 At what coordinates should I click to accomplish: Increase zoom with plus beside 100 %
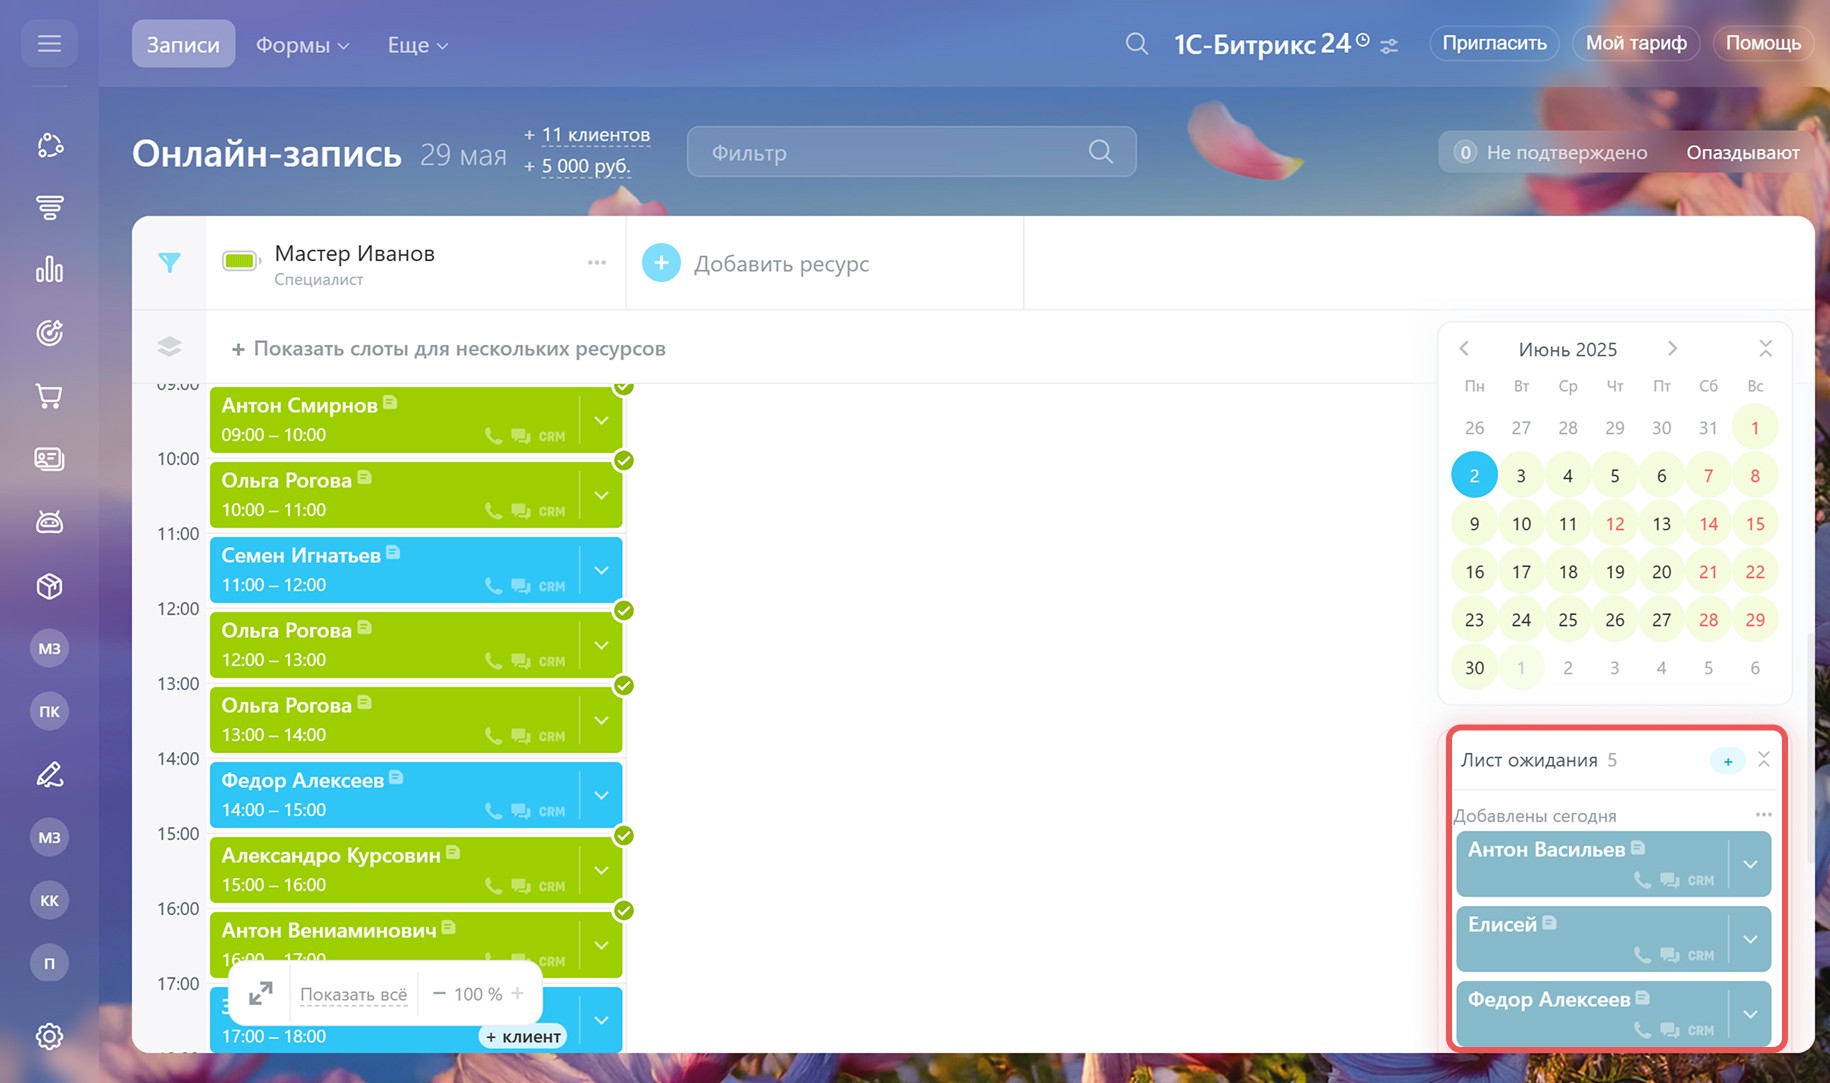[x=517, y=993]
